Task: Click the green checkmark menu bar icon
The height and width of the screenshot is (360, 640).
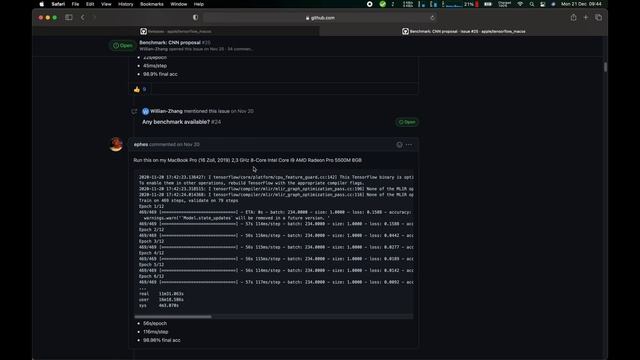Action: [x=382, y=4]
